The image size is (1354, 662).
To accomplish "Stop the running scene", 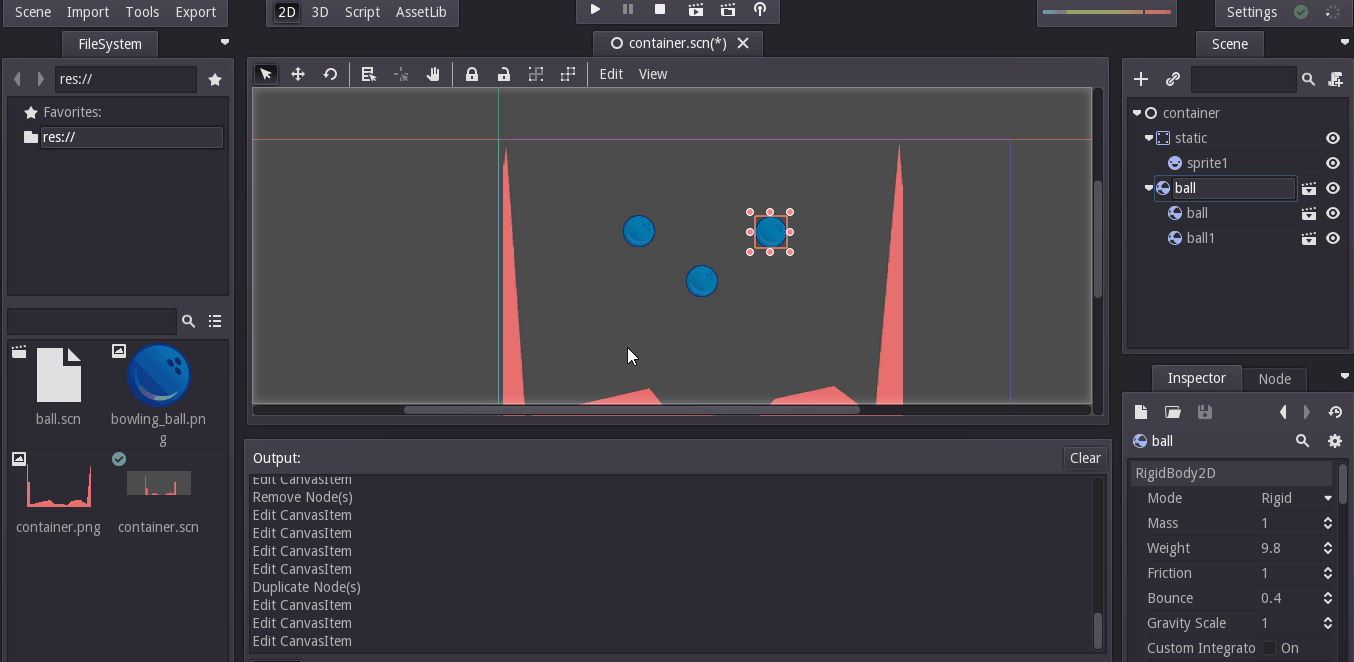I will coord(660,10).
